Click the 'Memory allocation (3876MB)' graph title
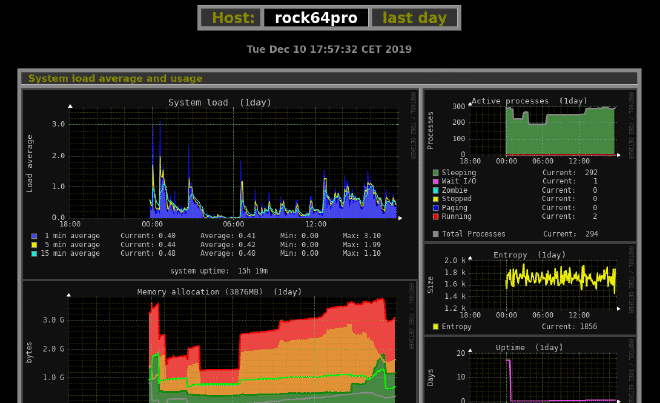 click(x=219, y=292)
